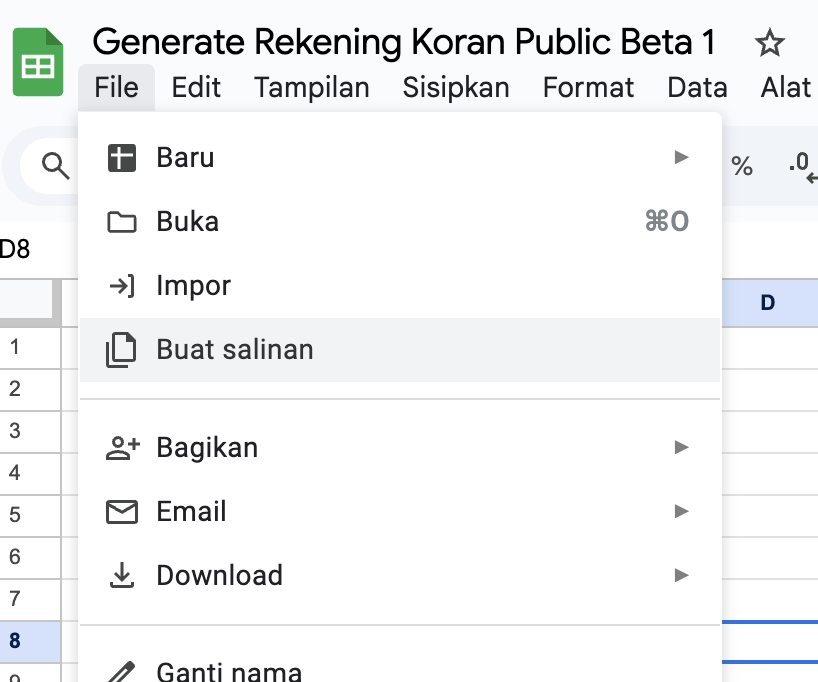Open the Data menu

[x=697, y=87]
